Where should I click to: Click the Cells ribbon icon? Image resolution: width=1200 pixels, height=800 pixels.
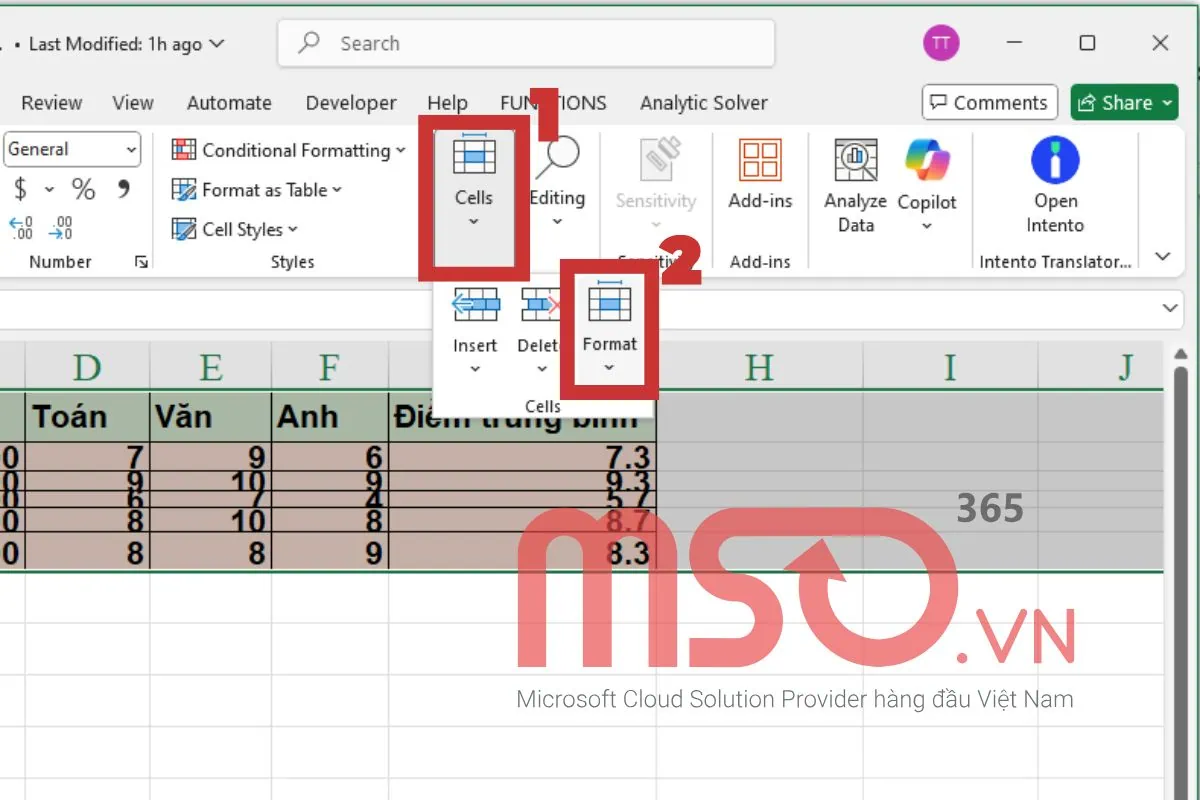point(473,160)
